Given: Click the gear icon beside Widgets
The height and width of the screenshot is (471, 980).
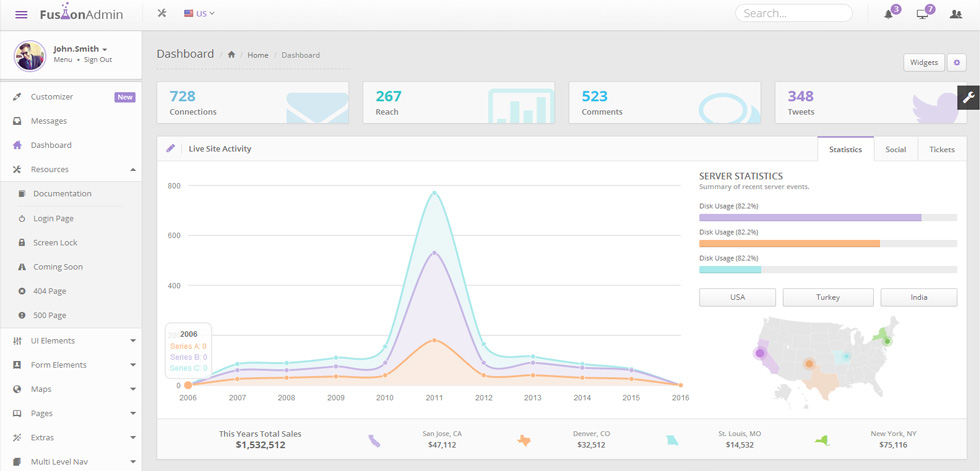Looking at the screenshot, I should [956, 62].
